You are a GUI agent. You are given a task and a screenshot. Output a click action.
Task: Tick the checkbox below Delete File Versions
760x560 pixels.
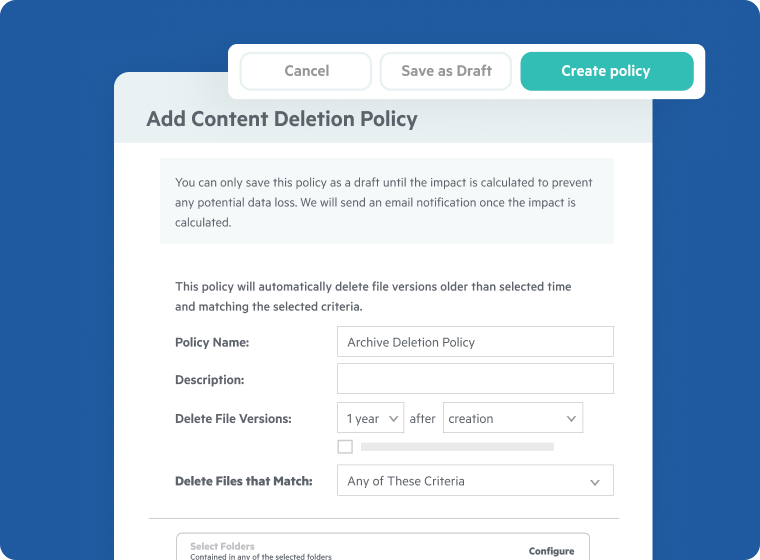(345, 447)
